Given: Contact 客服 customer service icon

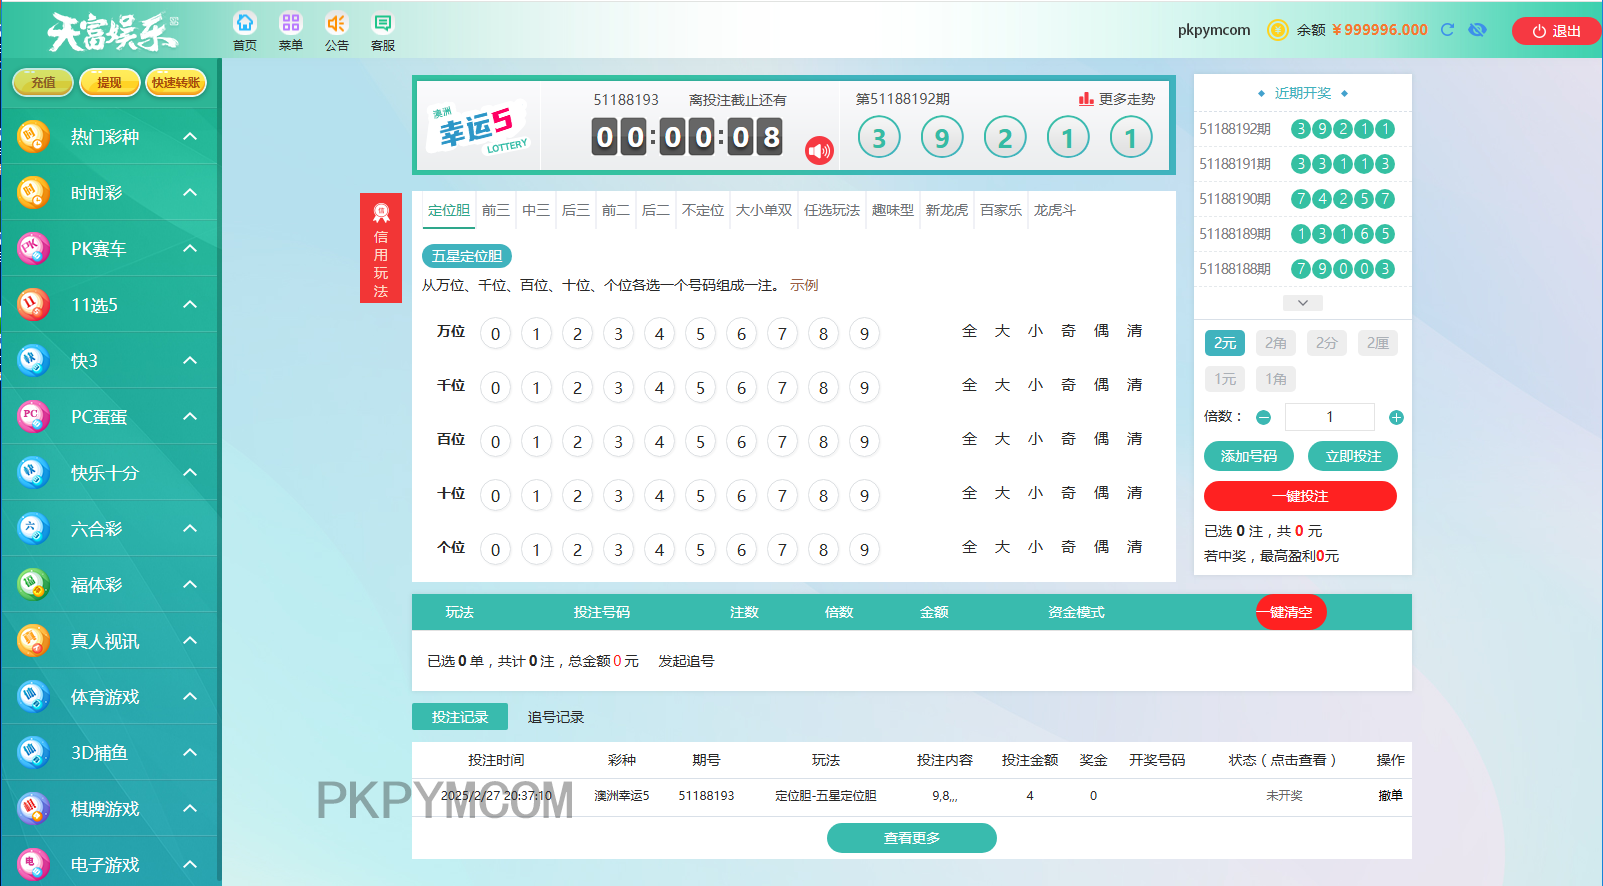Looking at the screenshot, I should pyautogui.click(x=383, y=23).
